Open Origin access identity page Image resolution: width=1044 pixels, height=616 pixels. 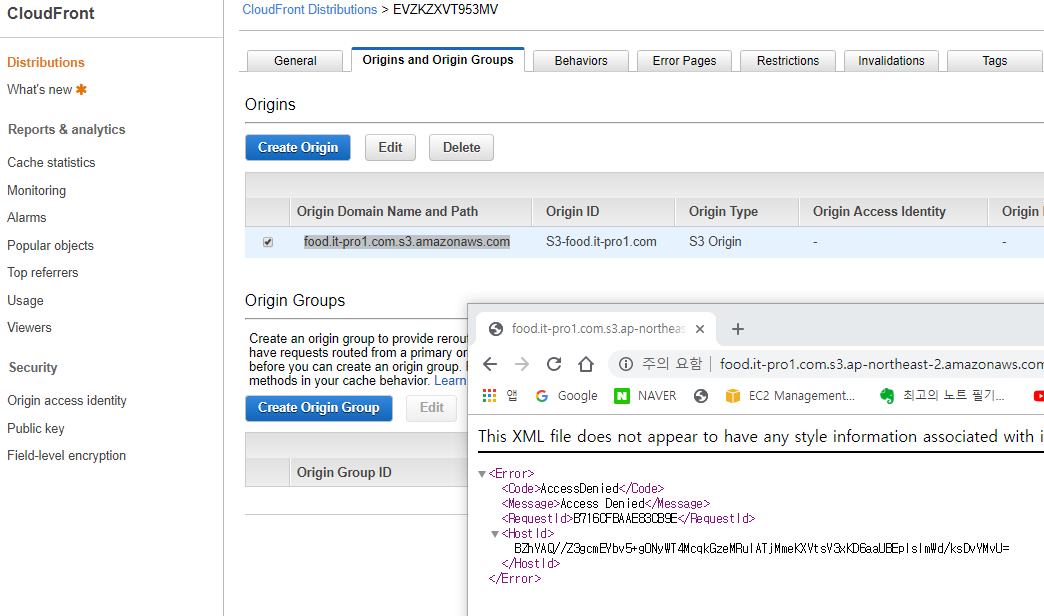(67, 400)
